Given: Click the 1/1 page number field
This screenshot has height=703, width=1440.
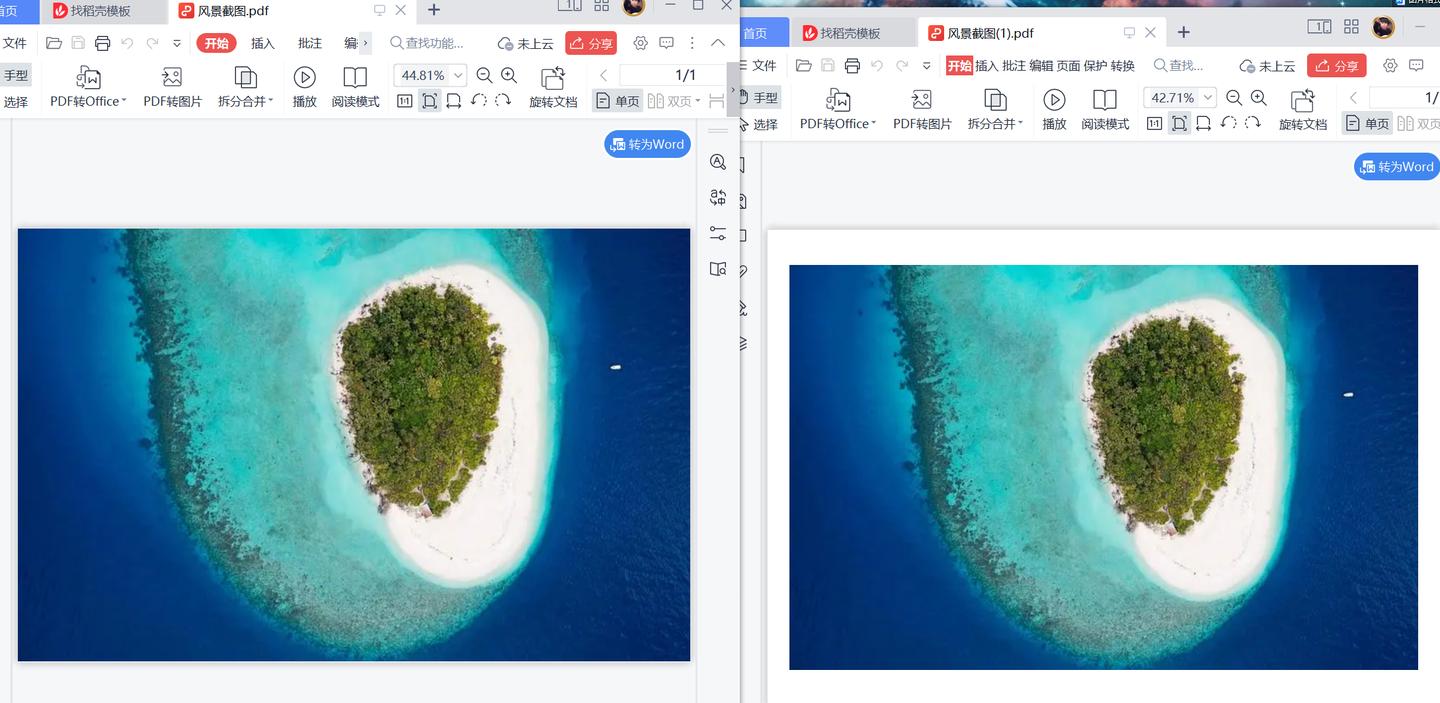Looking at the screenshot, I should (672, 75).
